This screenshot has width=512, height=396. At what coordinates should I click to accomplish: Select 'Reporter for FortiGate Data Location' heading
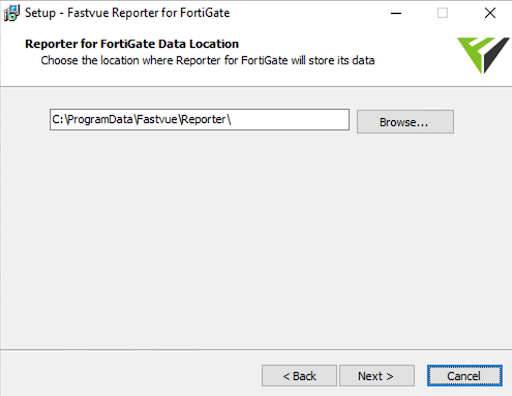pyautogui.click(x=132, y=44)
